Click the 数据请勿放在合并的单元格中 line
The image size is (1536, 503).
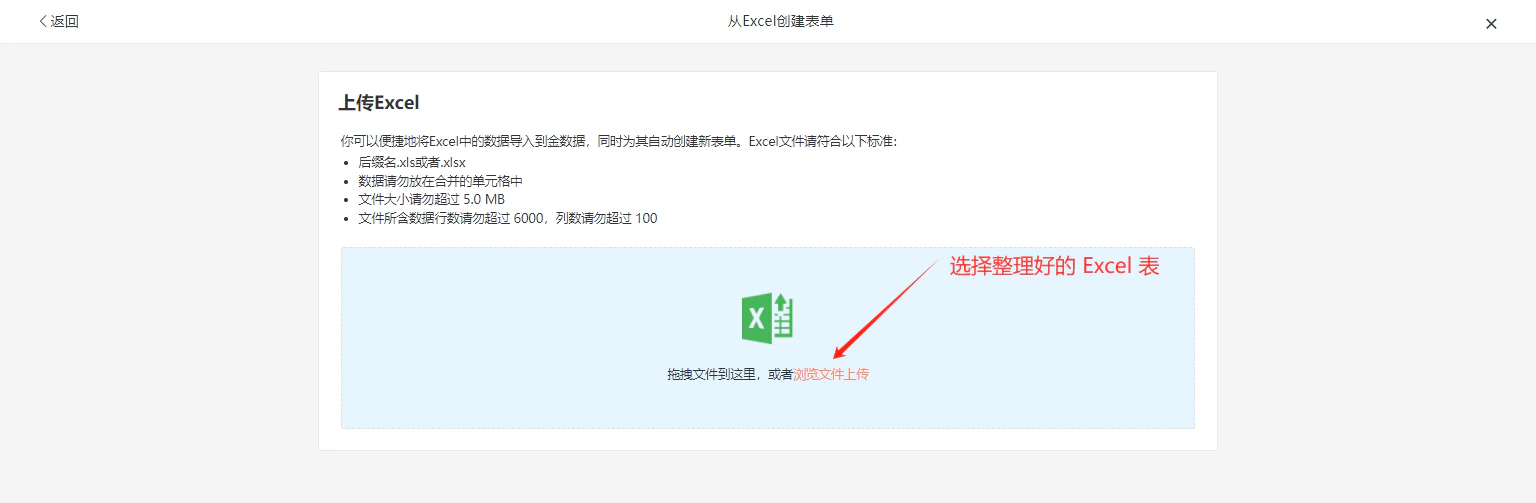click(440, 180)
